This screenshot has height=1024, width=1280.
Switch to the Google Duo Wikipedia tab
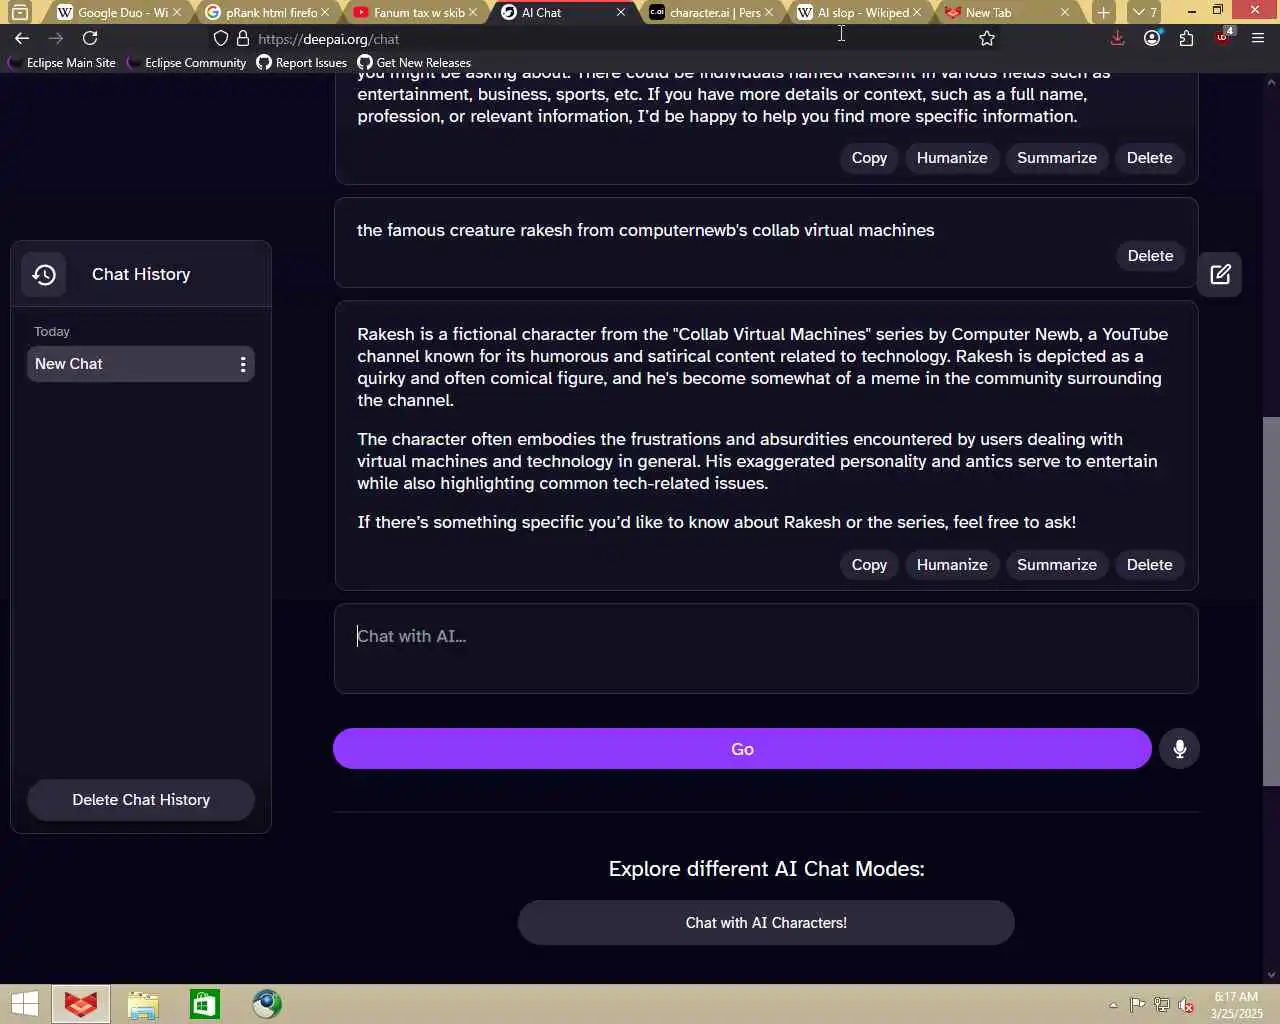click(119, 12)
